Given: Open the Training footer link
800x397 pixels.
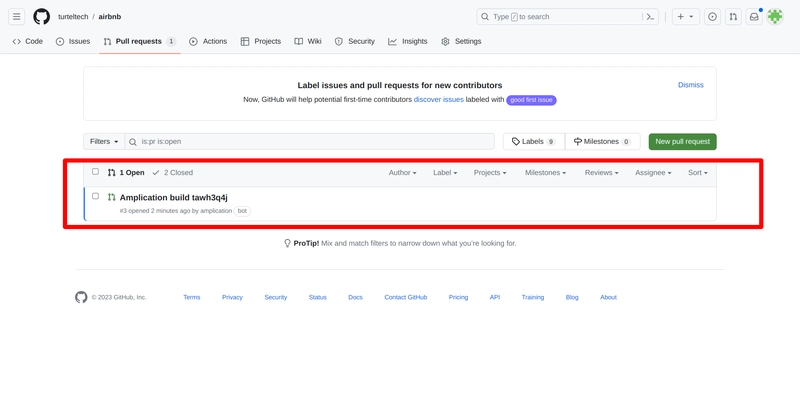Looking at the screenshot, I should point(533,297).
